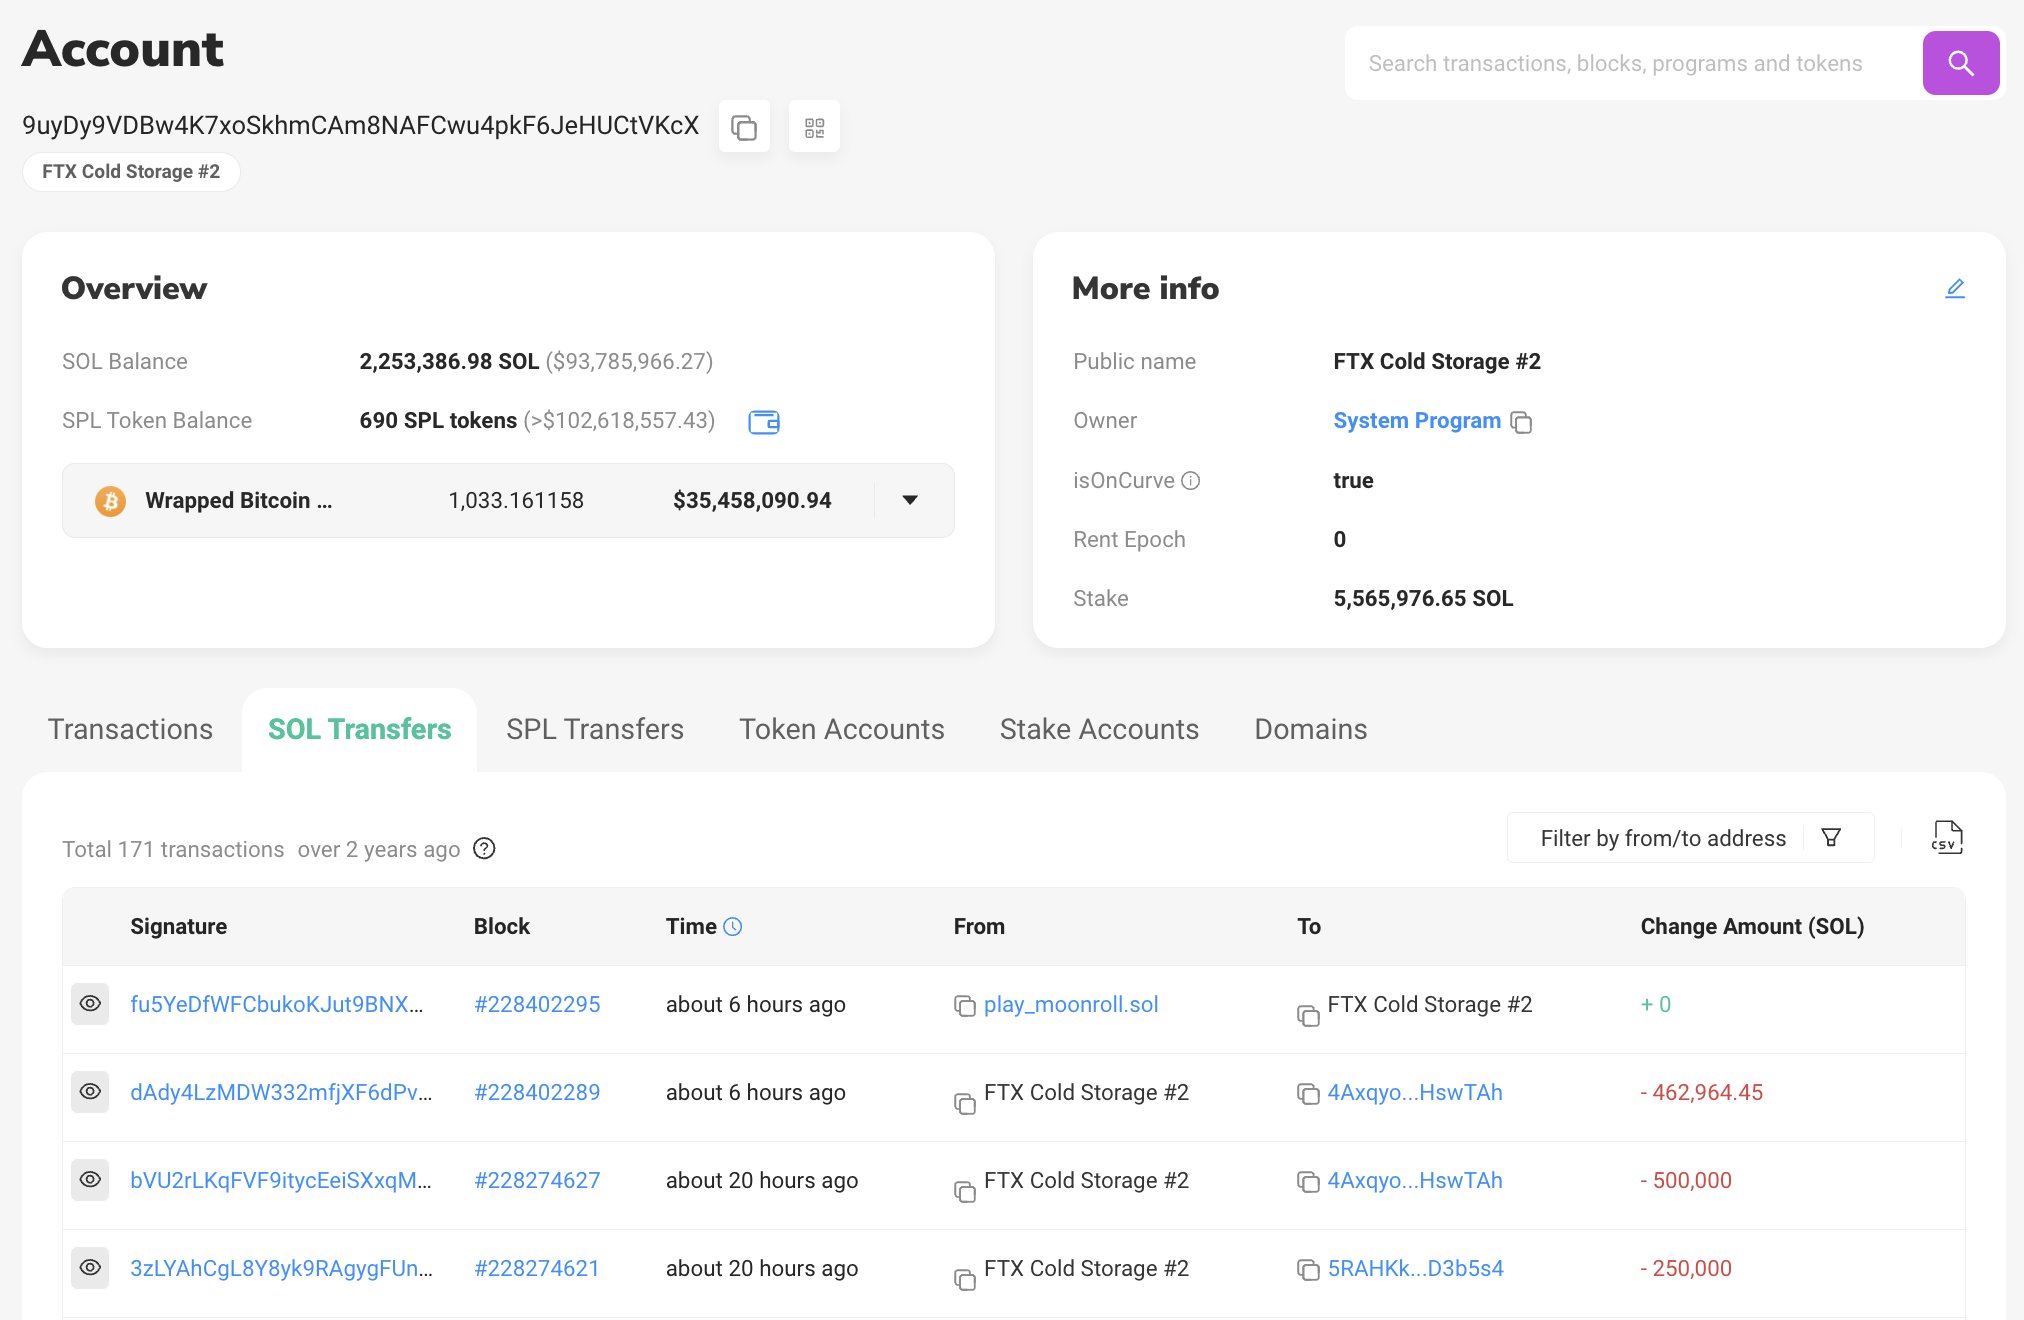Image resolution: width=2024 pixels, height=1320 pixels.
Task: Copy FTX Cold Storage #2 address in first row To column
Action: 1308,1016
